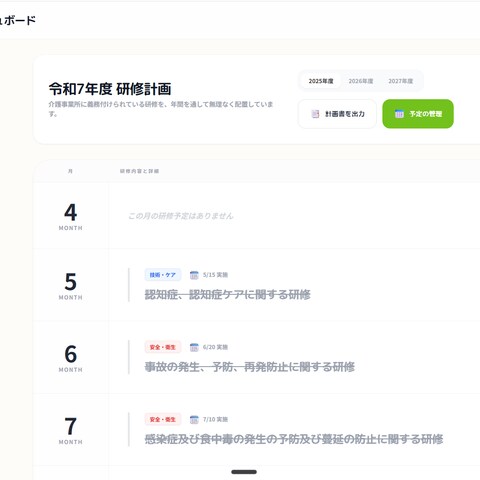Image resolution: width=480 pixels, height=480 pixels.
Task: Click the 7/10 実施 date label
Action: point(215,419)
